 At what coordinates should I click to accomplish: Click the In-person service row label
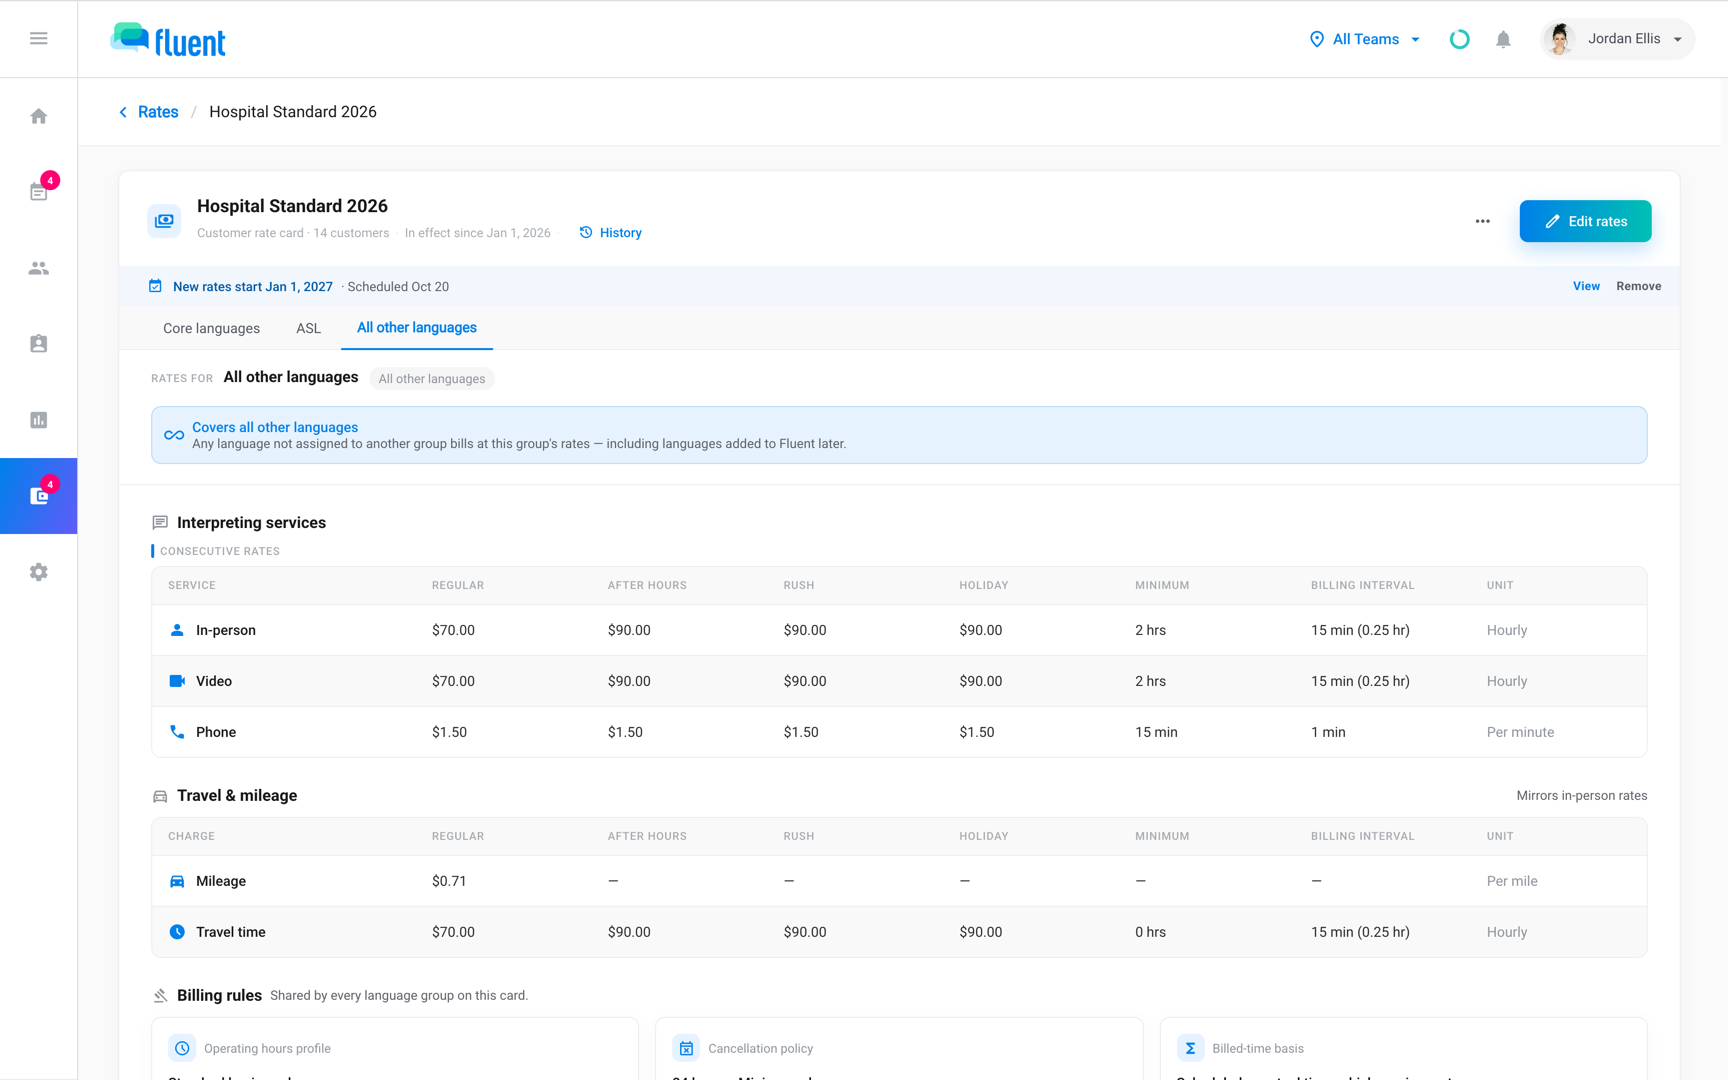pyautogui.click(x=226, y=630)
